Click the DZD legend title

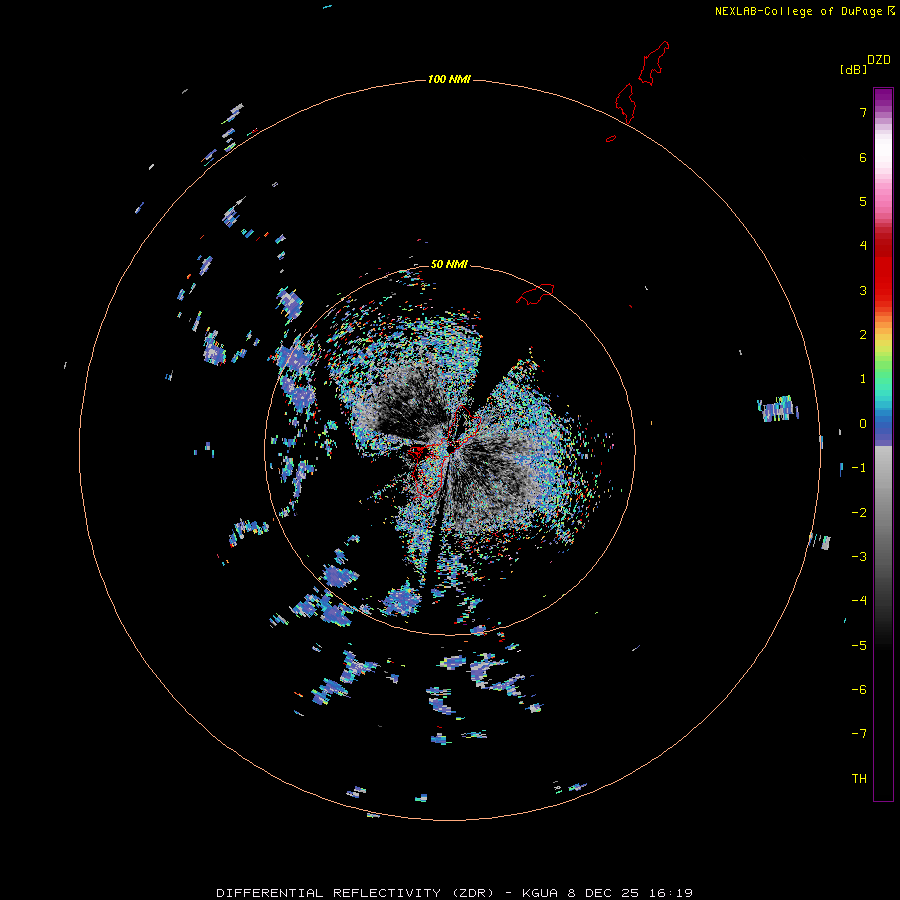tap(879, 60)
